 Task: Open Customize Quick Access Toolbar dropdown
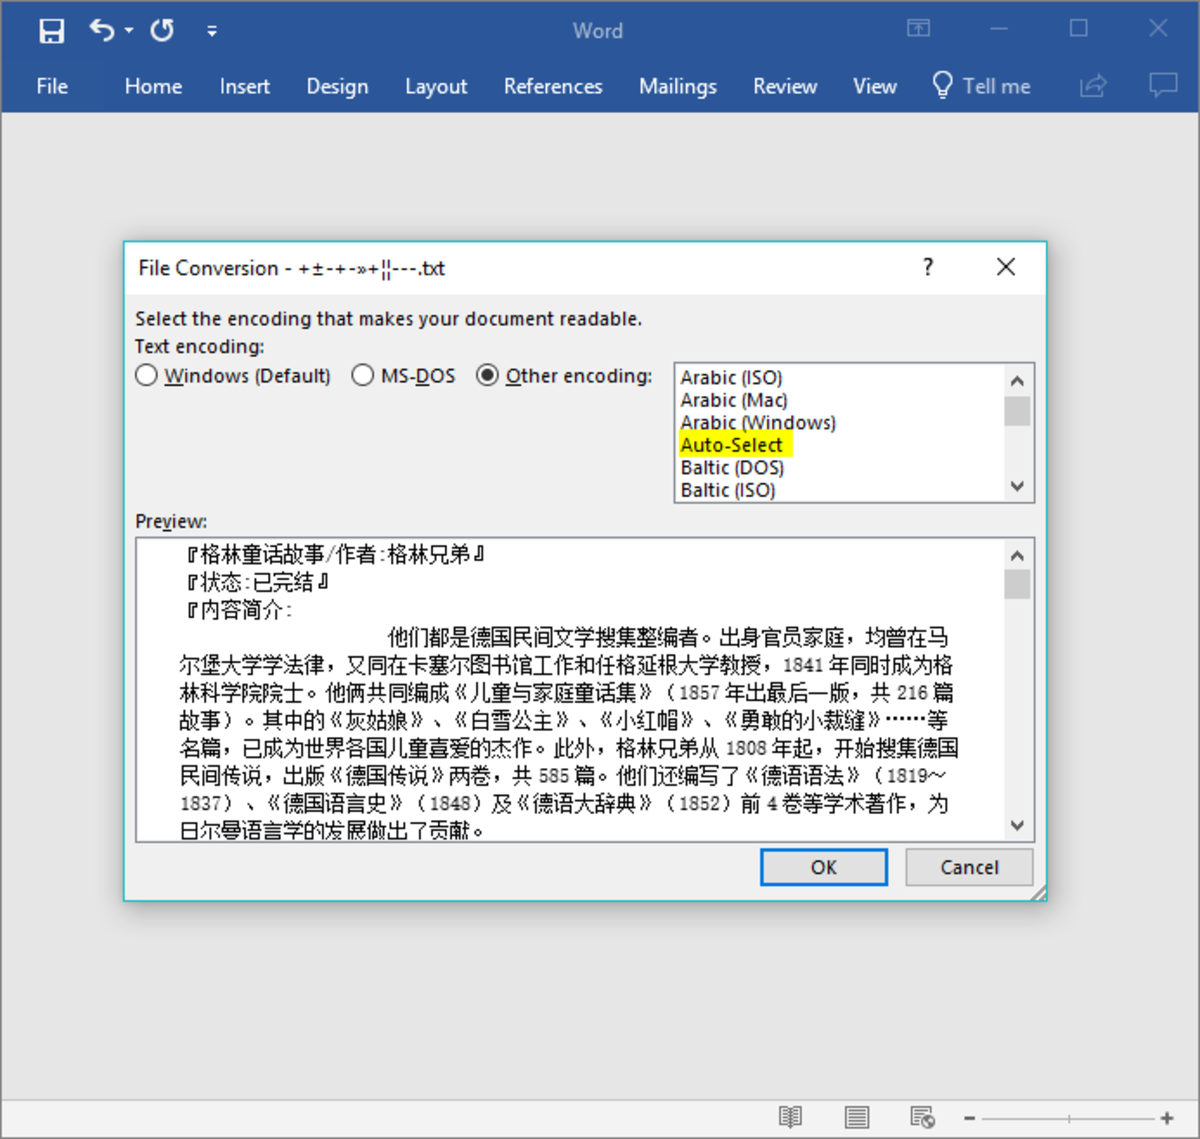[212, 32]
